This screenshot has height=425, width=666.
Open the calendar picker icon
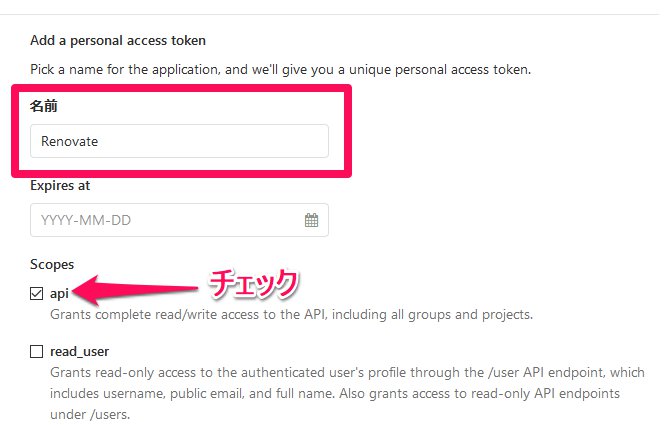point(311,220)
